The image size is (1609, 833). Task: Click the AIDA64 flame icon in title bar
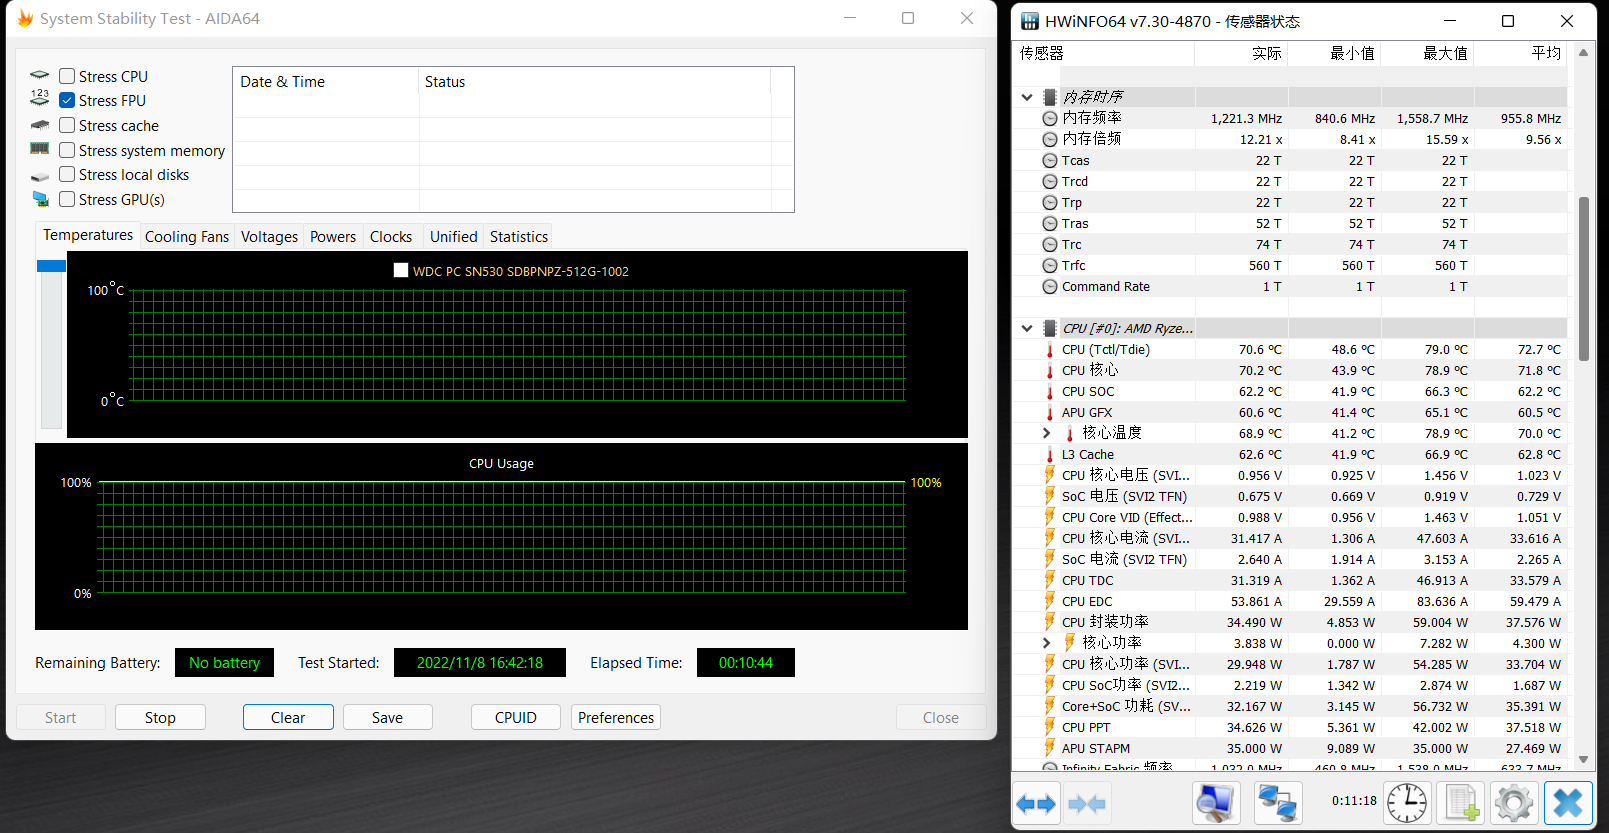click(x=25, y=18)
